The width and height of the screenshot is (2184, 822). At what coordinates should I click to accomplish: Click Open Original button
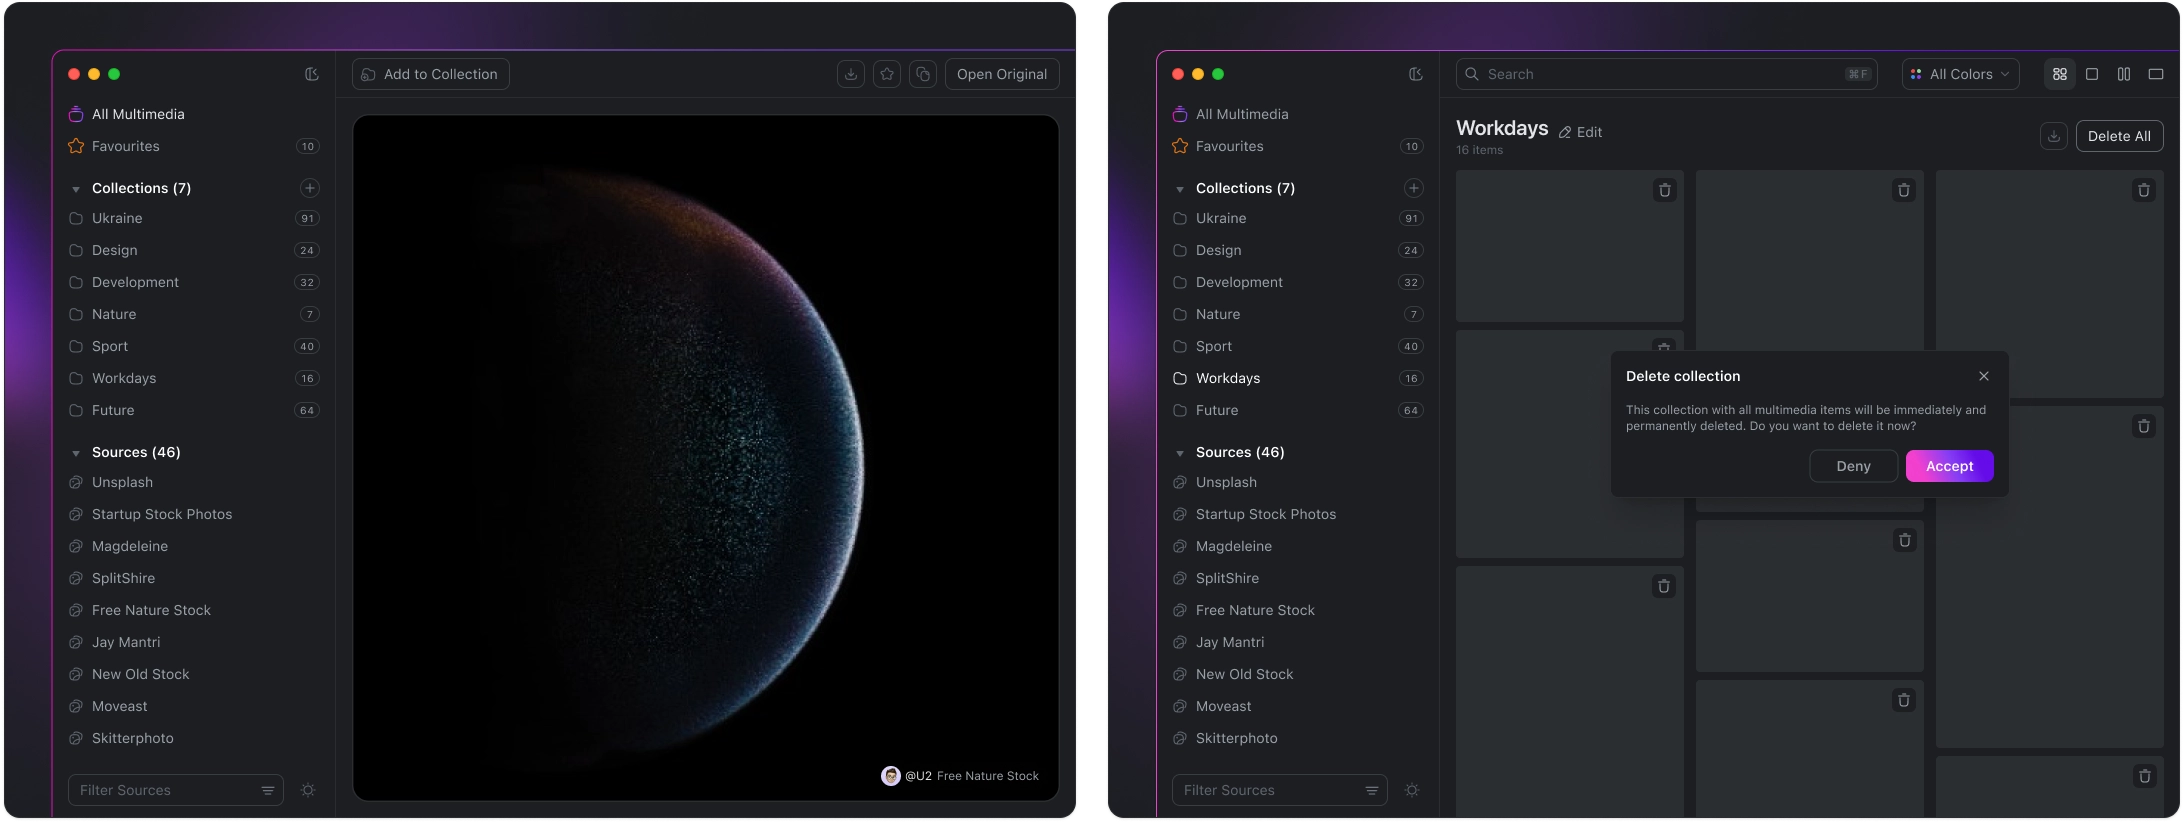pos(1002,74)
